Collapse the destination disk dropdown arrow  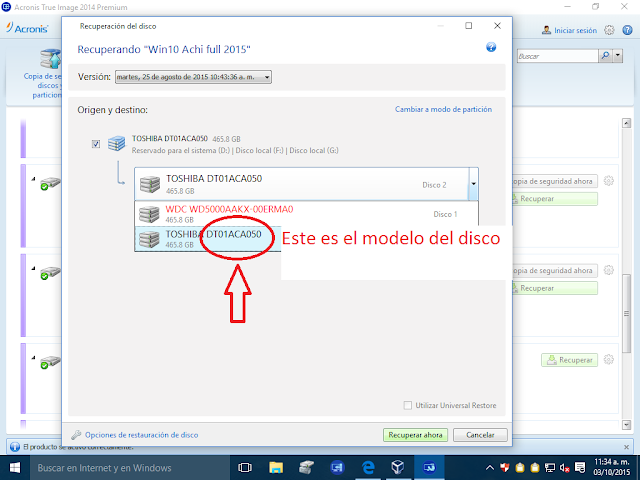473,184
